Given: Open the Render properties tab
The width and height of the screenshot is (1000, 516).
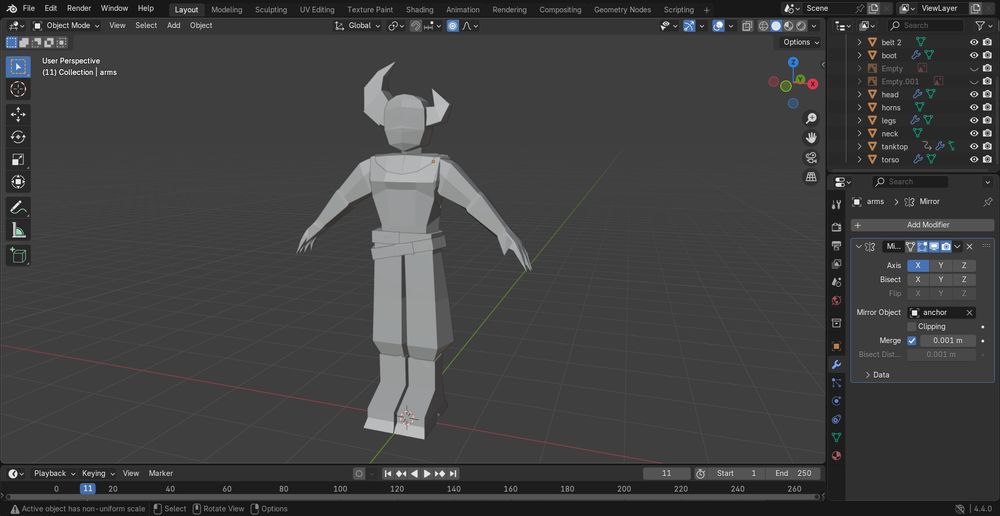Looking at the screenshot, I should tap(836, 227).
